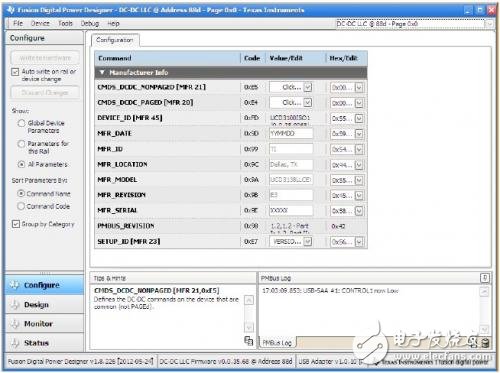Click the trash icon in PMBus Log corner
Viewport: 500px width, 373px height.
click(486, 342)
